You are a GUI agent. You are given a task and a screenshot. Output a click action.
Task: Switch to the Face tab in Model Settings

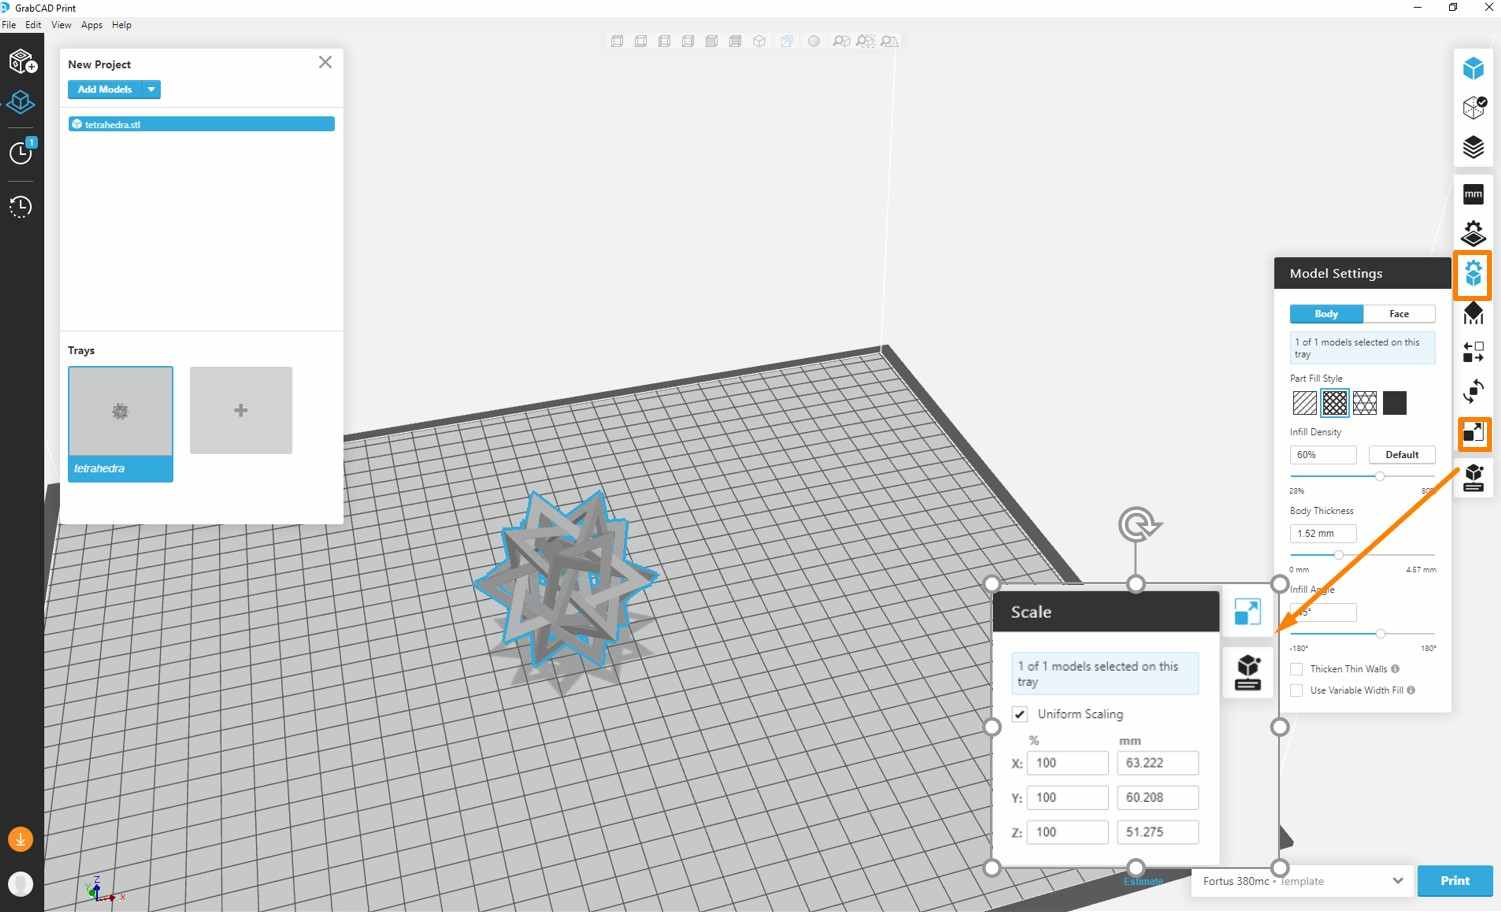tap(1399, 314)
